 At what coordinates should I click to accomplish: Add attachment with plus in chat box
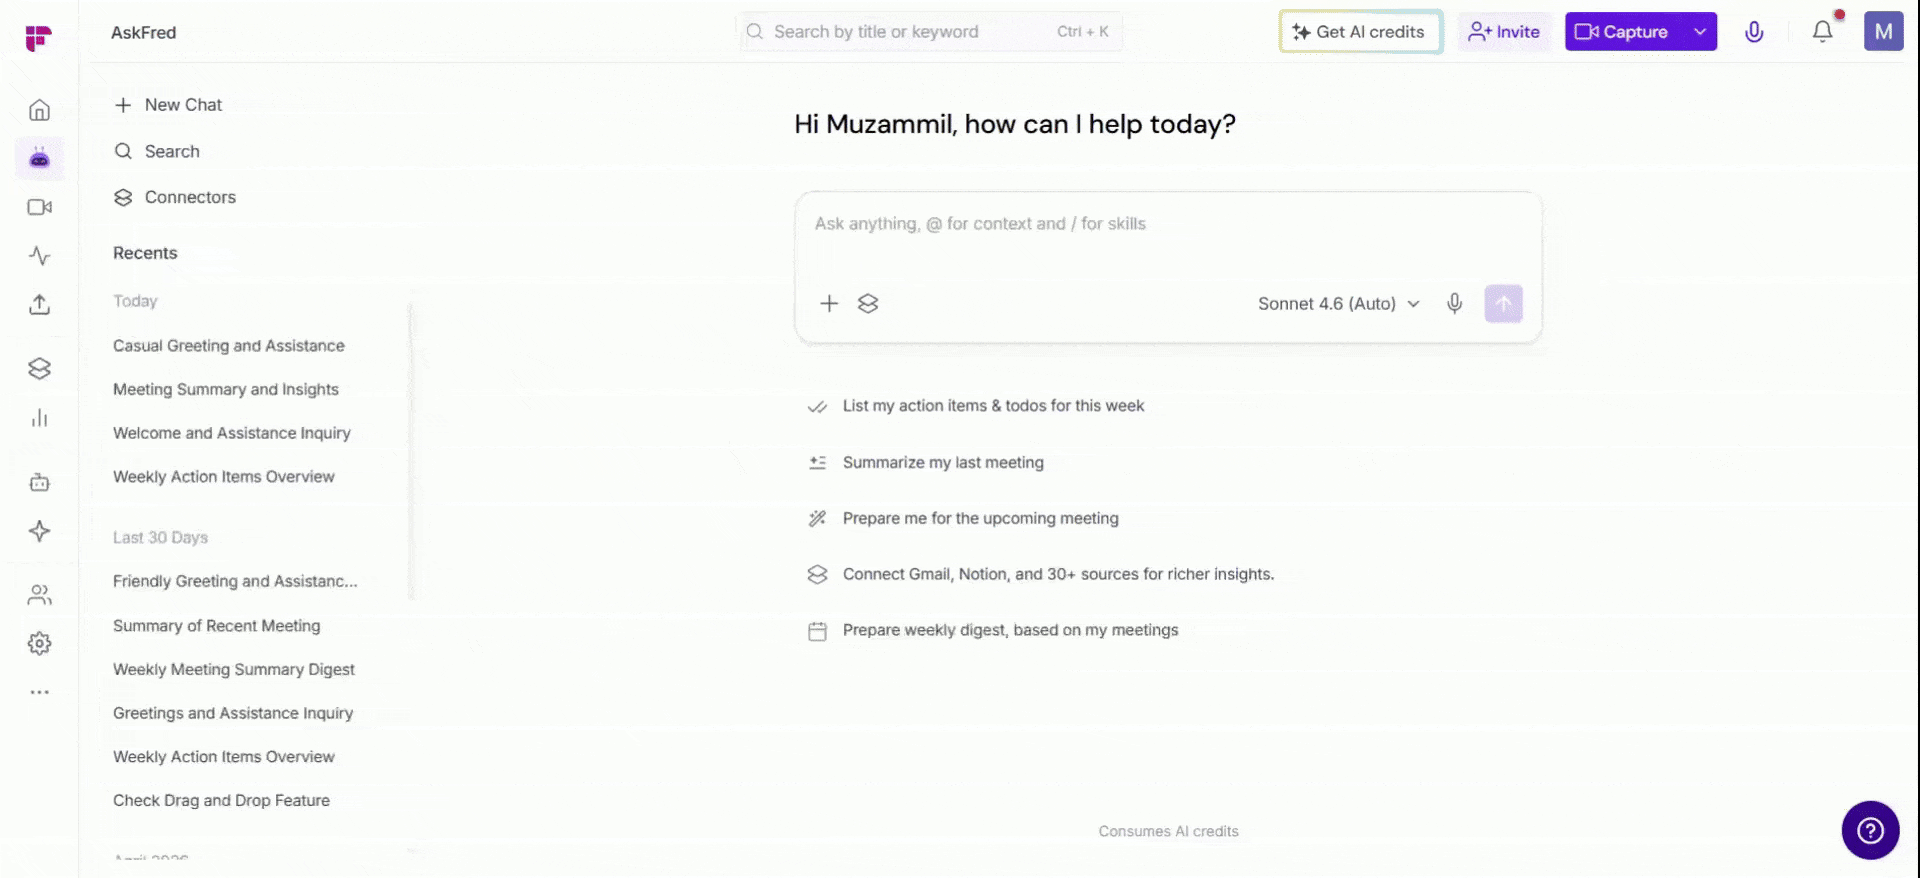pos(829,303)
